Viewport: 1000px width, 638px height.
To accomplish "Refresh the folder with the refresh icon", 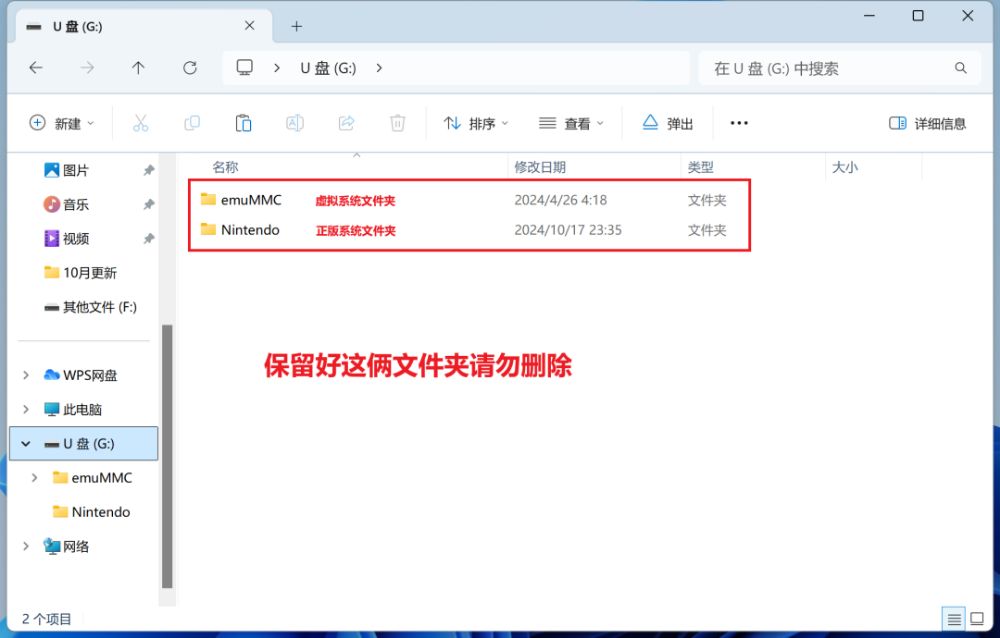I will [x=190, y=68].
